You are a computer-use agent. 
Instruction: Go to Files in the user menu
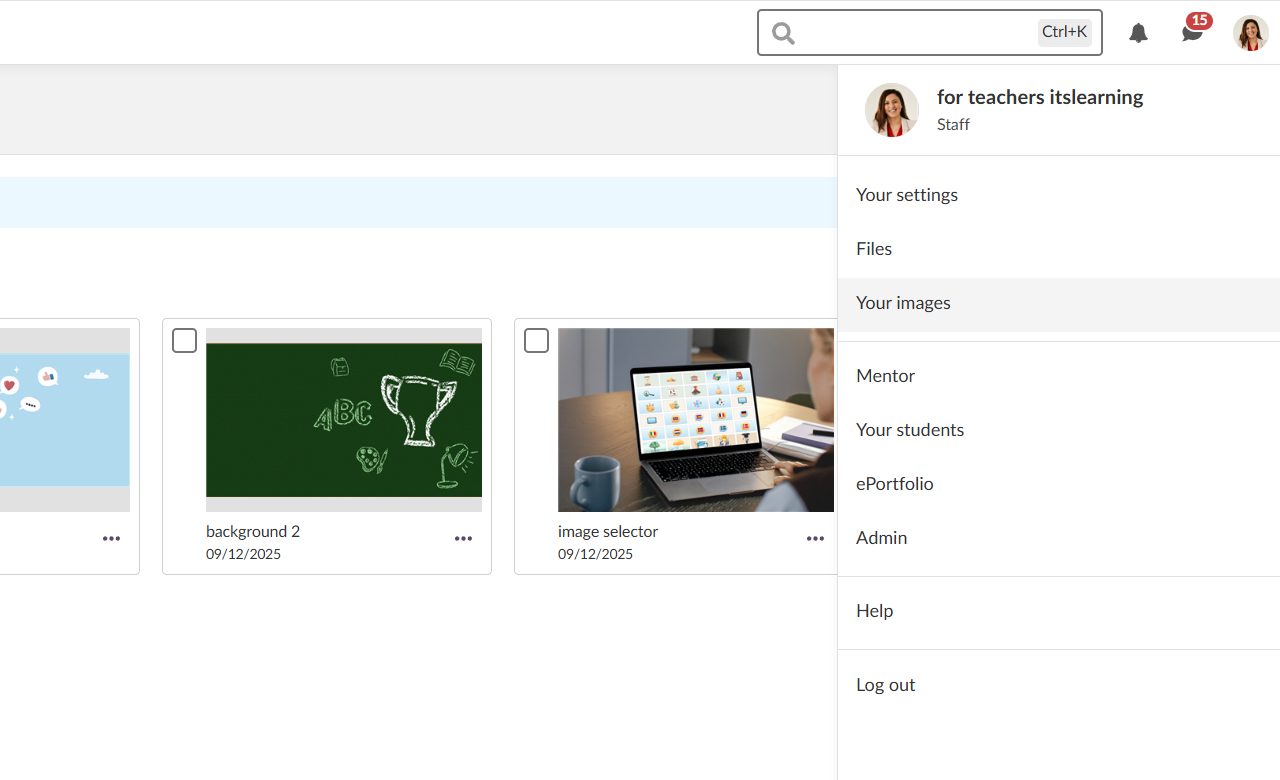(874, 249)
